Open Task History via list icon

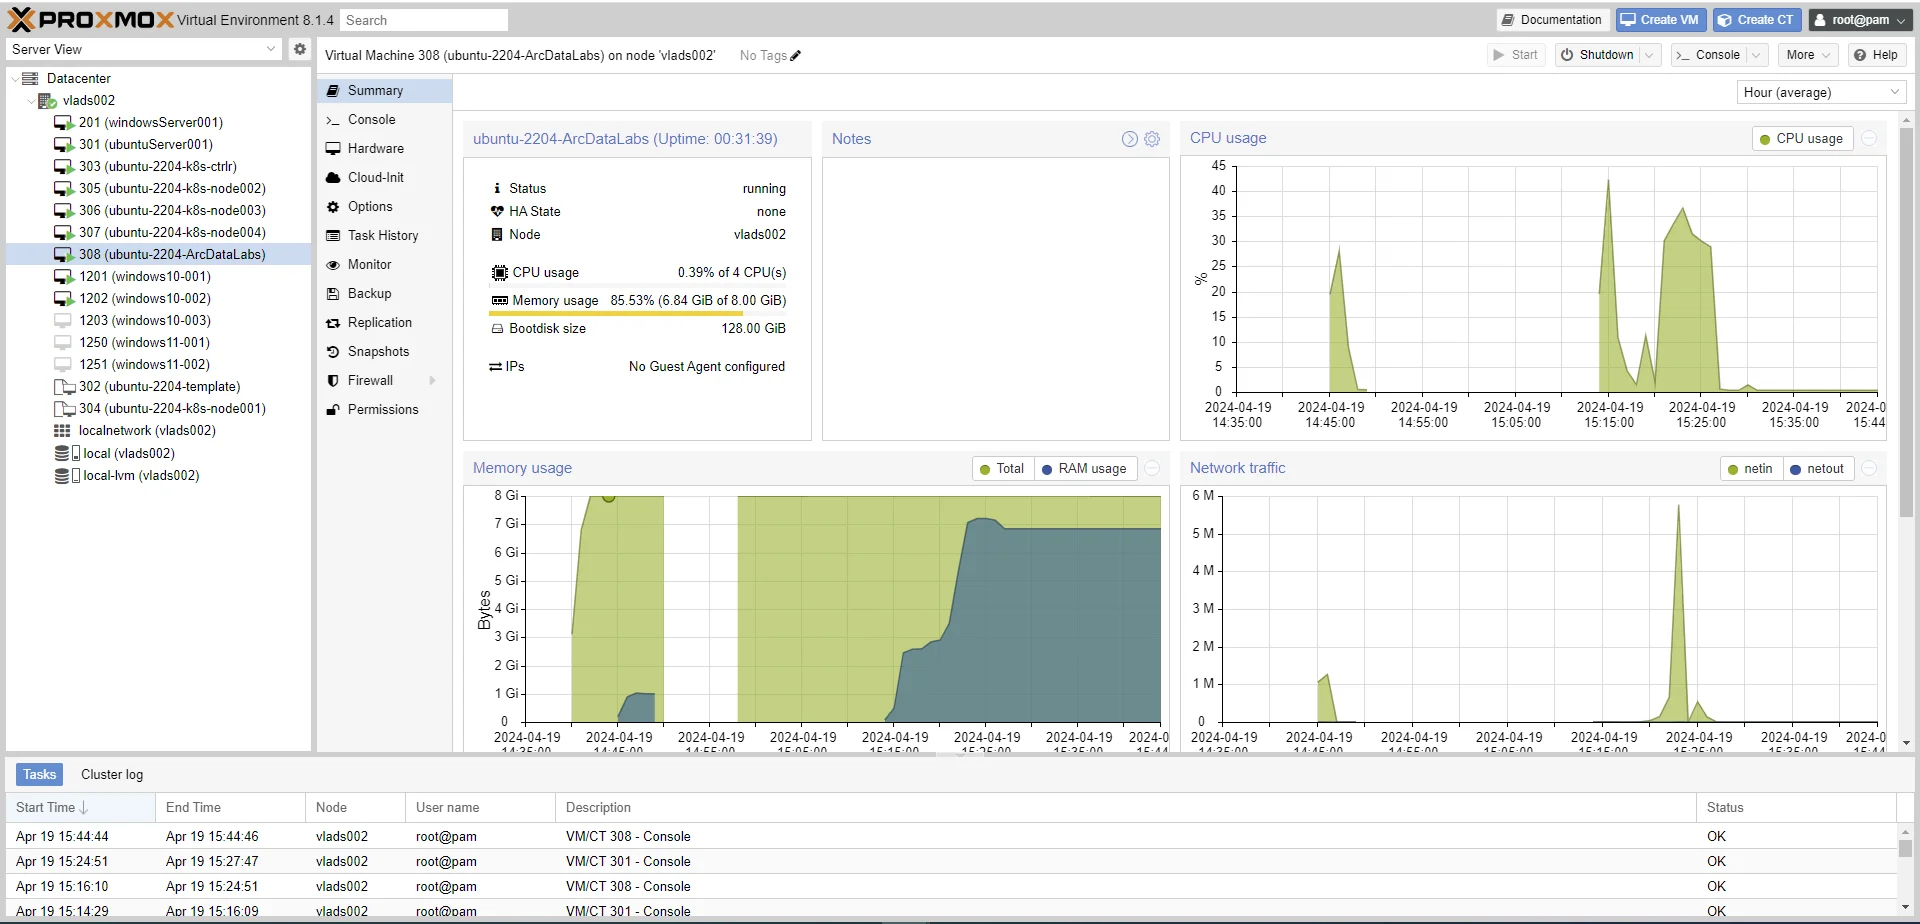click(333, 236)
